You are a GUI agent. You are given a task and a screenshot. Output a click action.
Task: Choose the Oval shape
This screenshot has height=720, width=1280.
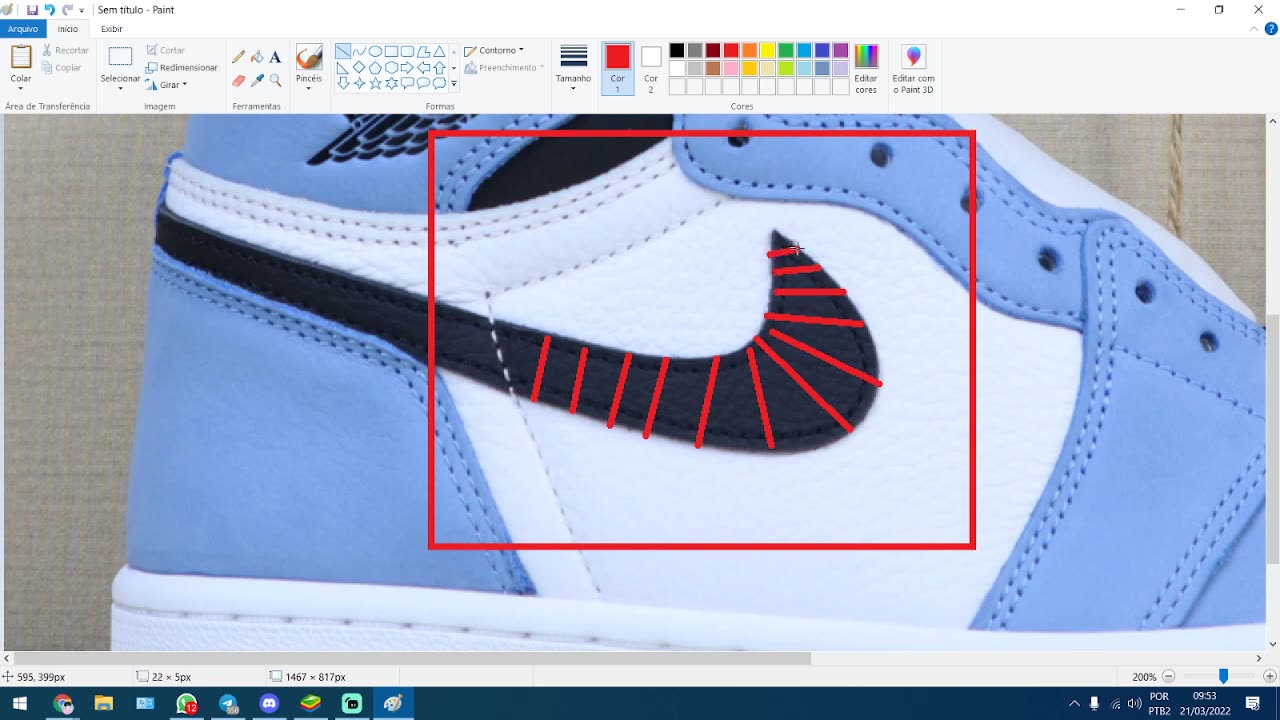click(x=375, y=51)
